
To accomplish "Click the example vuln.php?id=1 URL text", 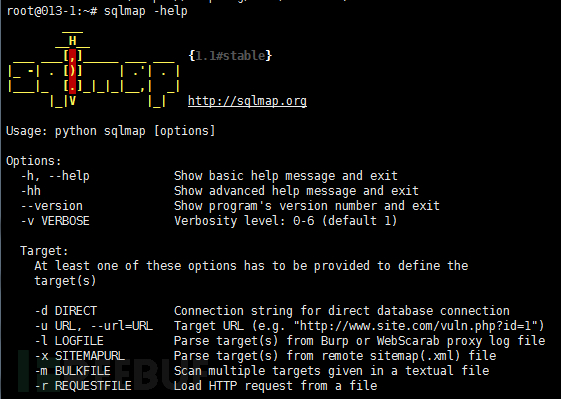I will (421, 326).
